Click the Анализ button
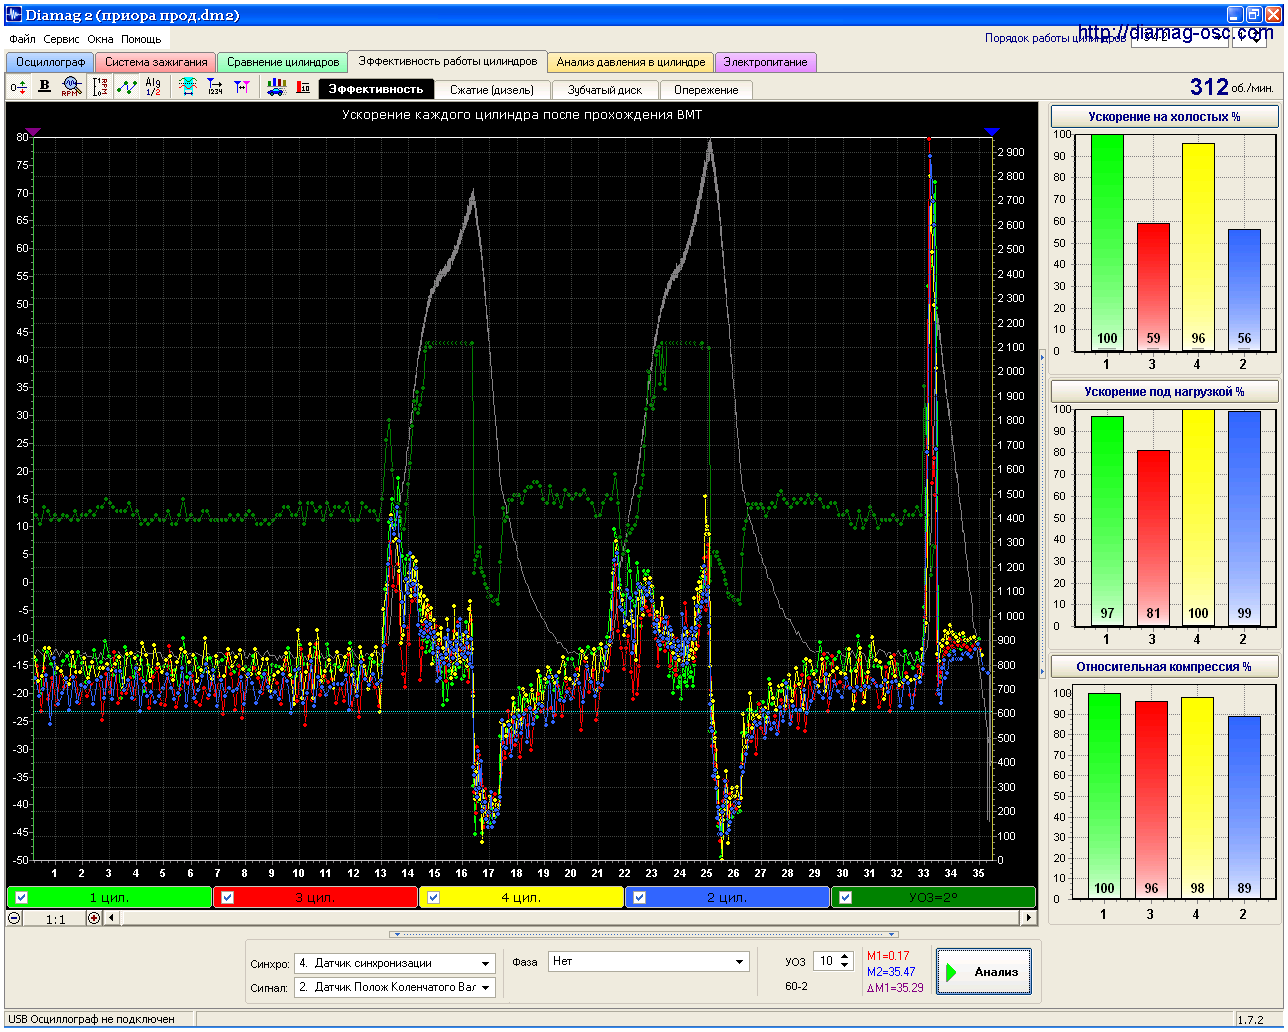 click(984, 972)
